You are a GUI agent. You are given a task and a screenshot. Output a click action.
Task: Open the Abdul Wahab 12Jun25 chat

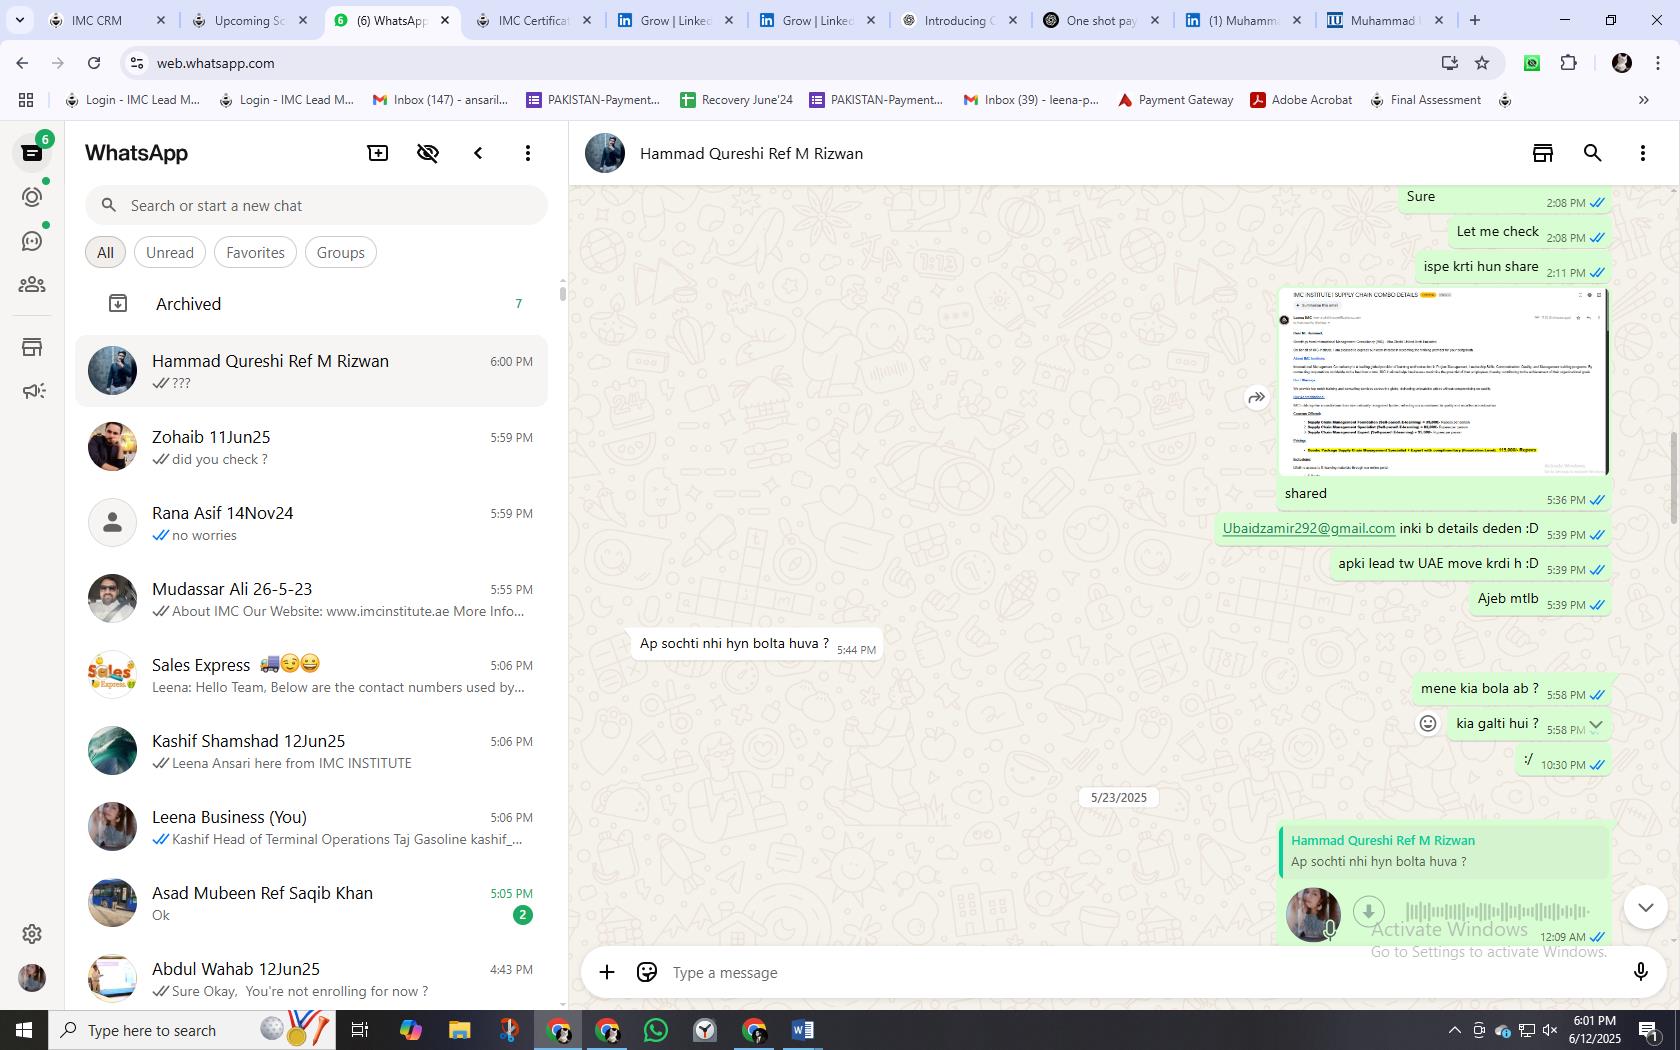pos(311,977)
